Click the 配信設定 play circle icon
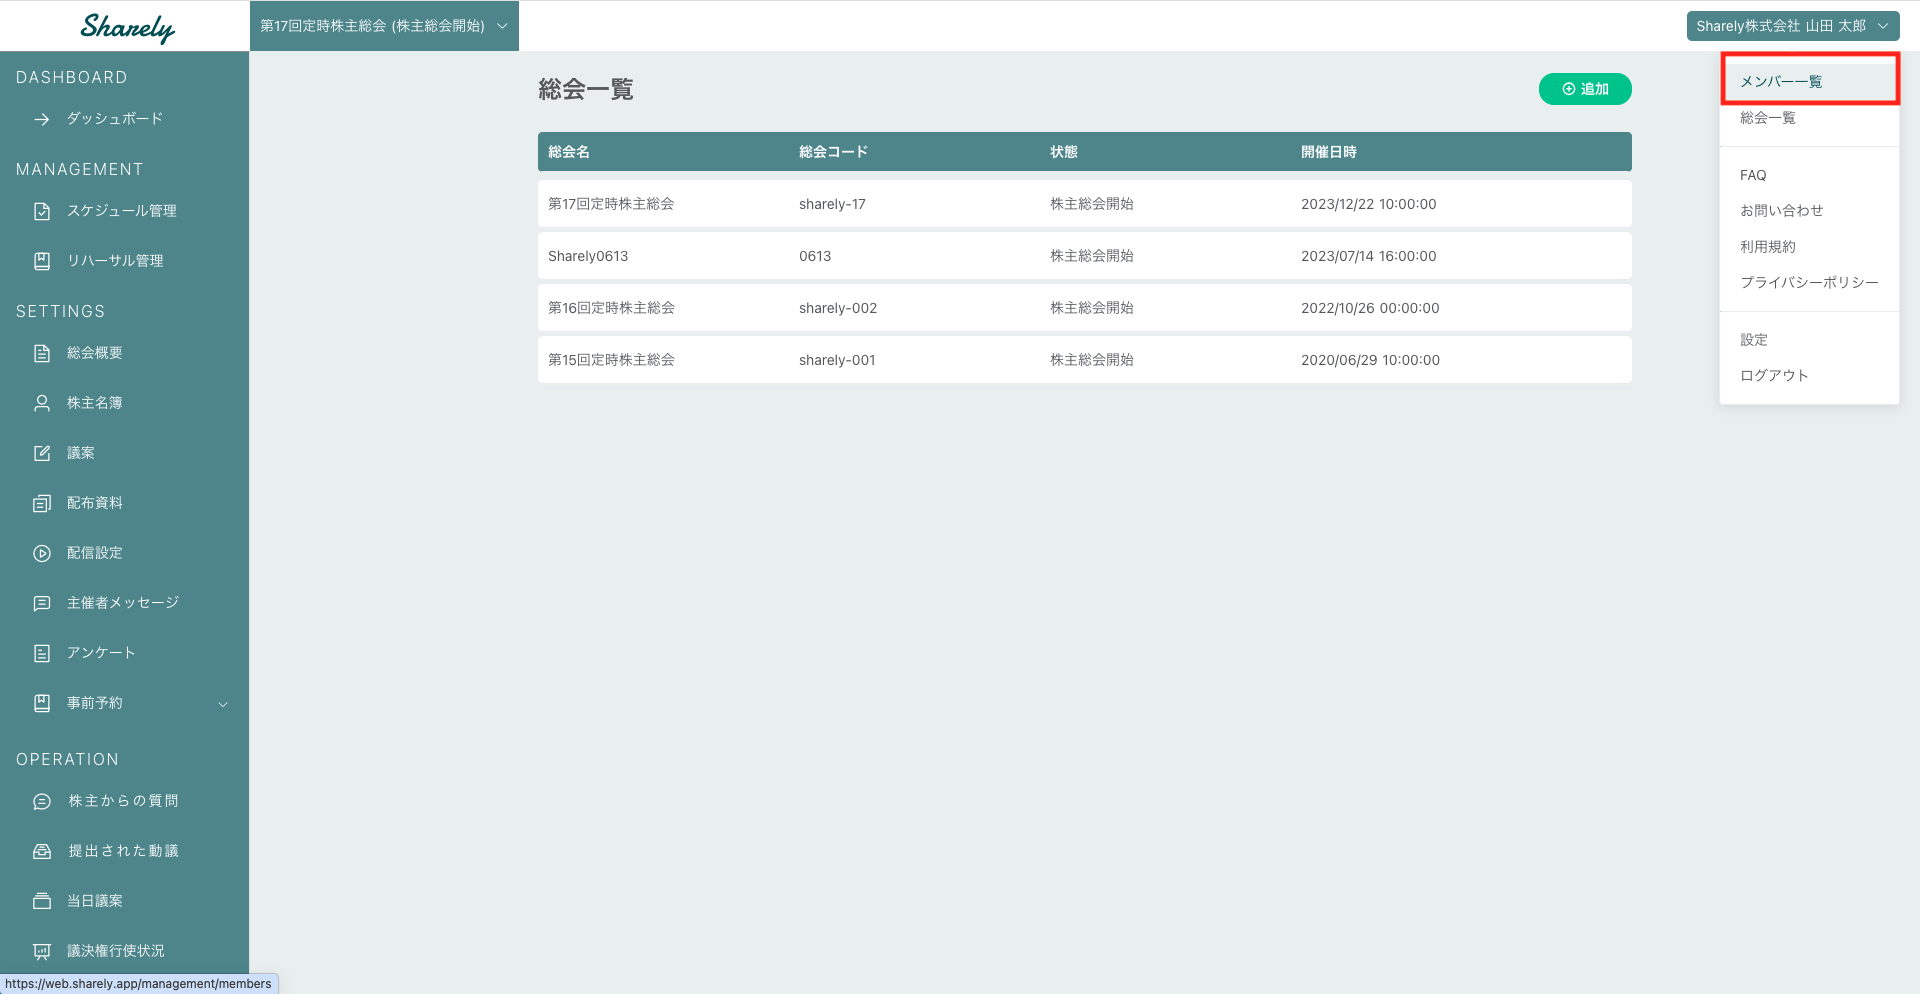This screenshot has width=1920, height=994. (x=42, y=553)
